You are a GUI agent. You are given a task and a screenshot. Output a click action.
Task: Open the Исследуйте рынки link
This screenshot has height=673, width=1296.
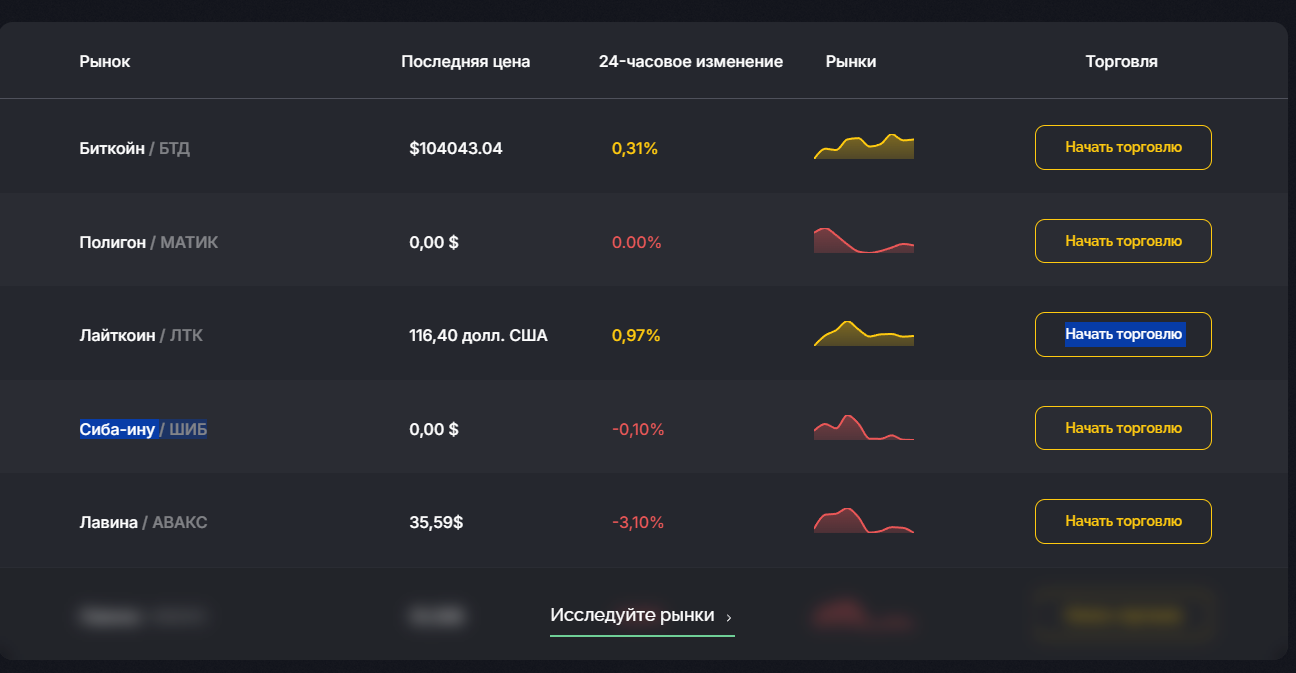642,616
